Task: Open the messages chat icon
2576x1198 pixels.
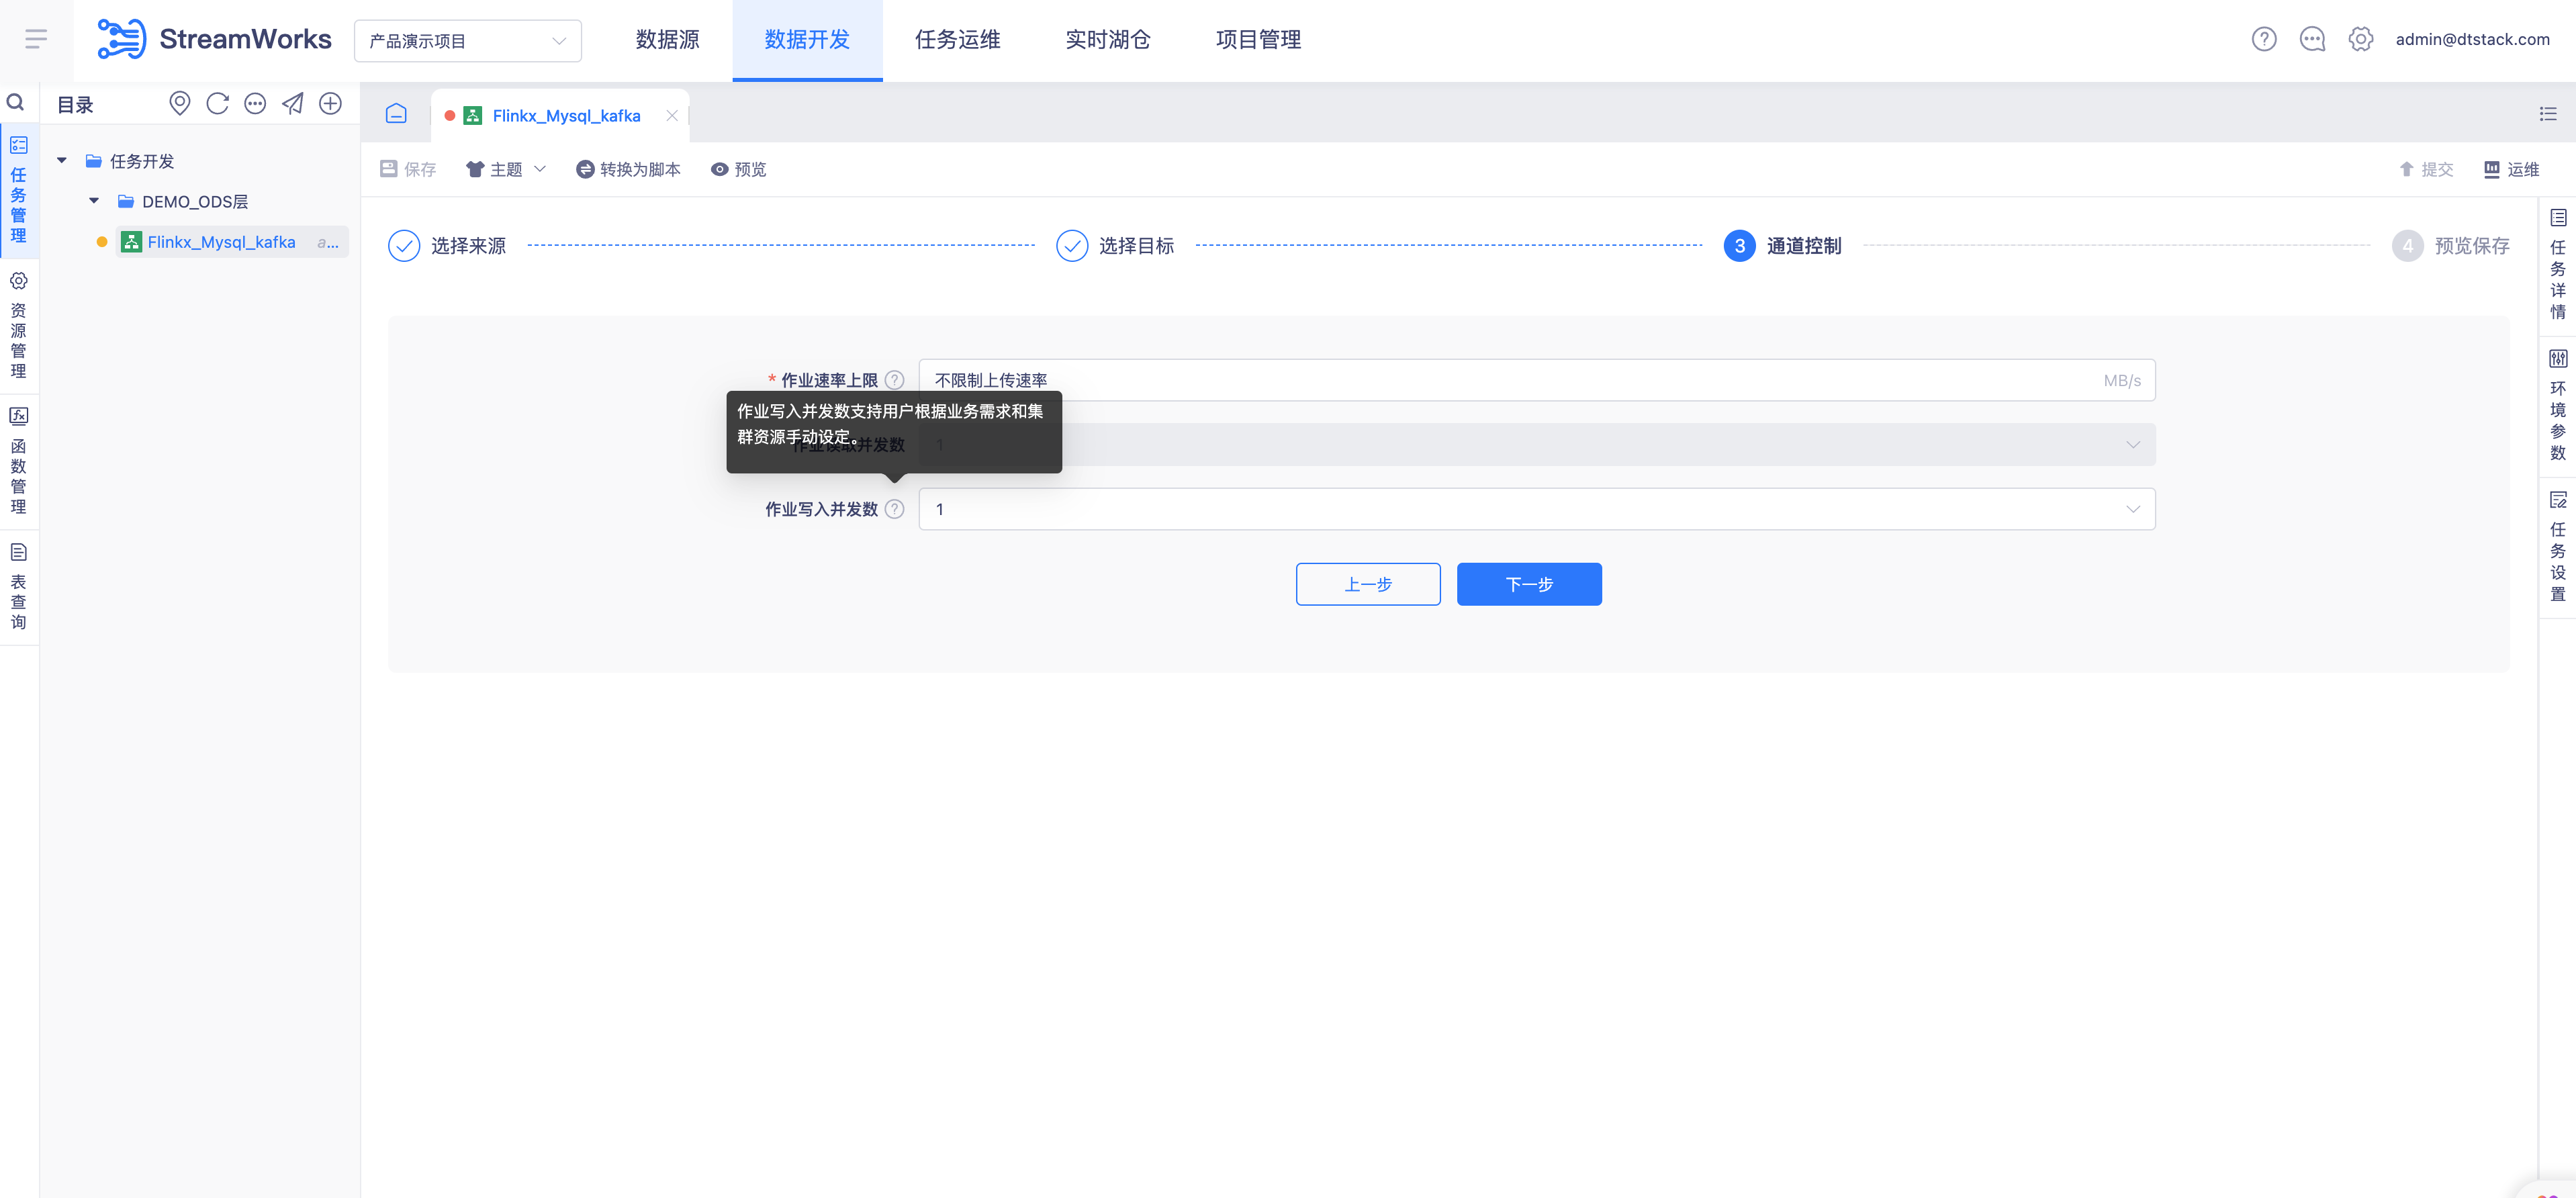Action: [x=2312, y=39]
